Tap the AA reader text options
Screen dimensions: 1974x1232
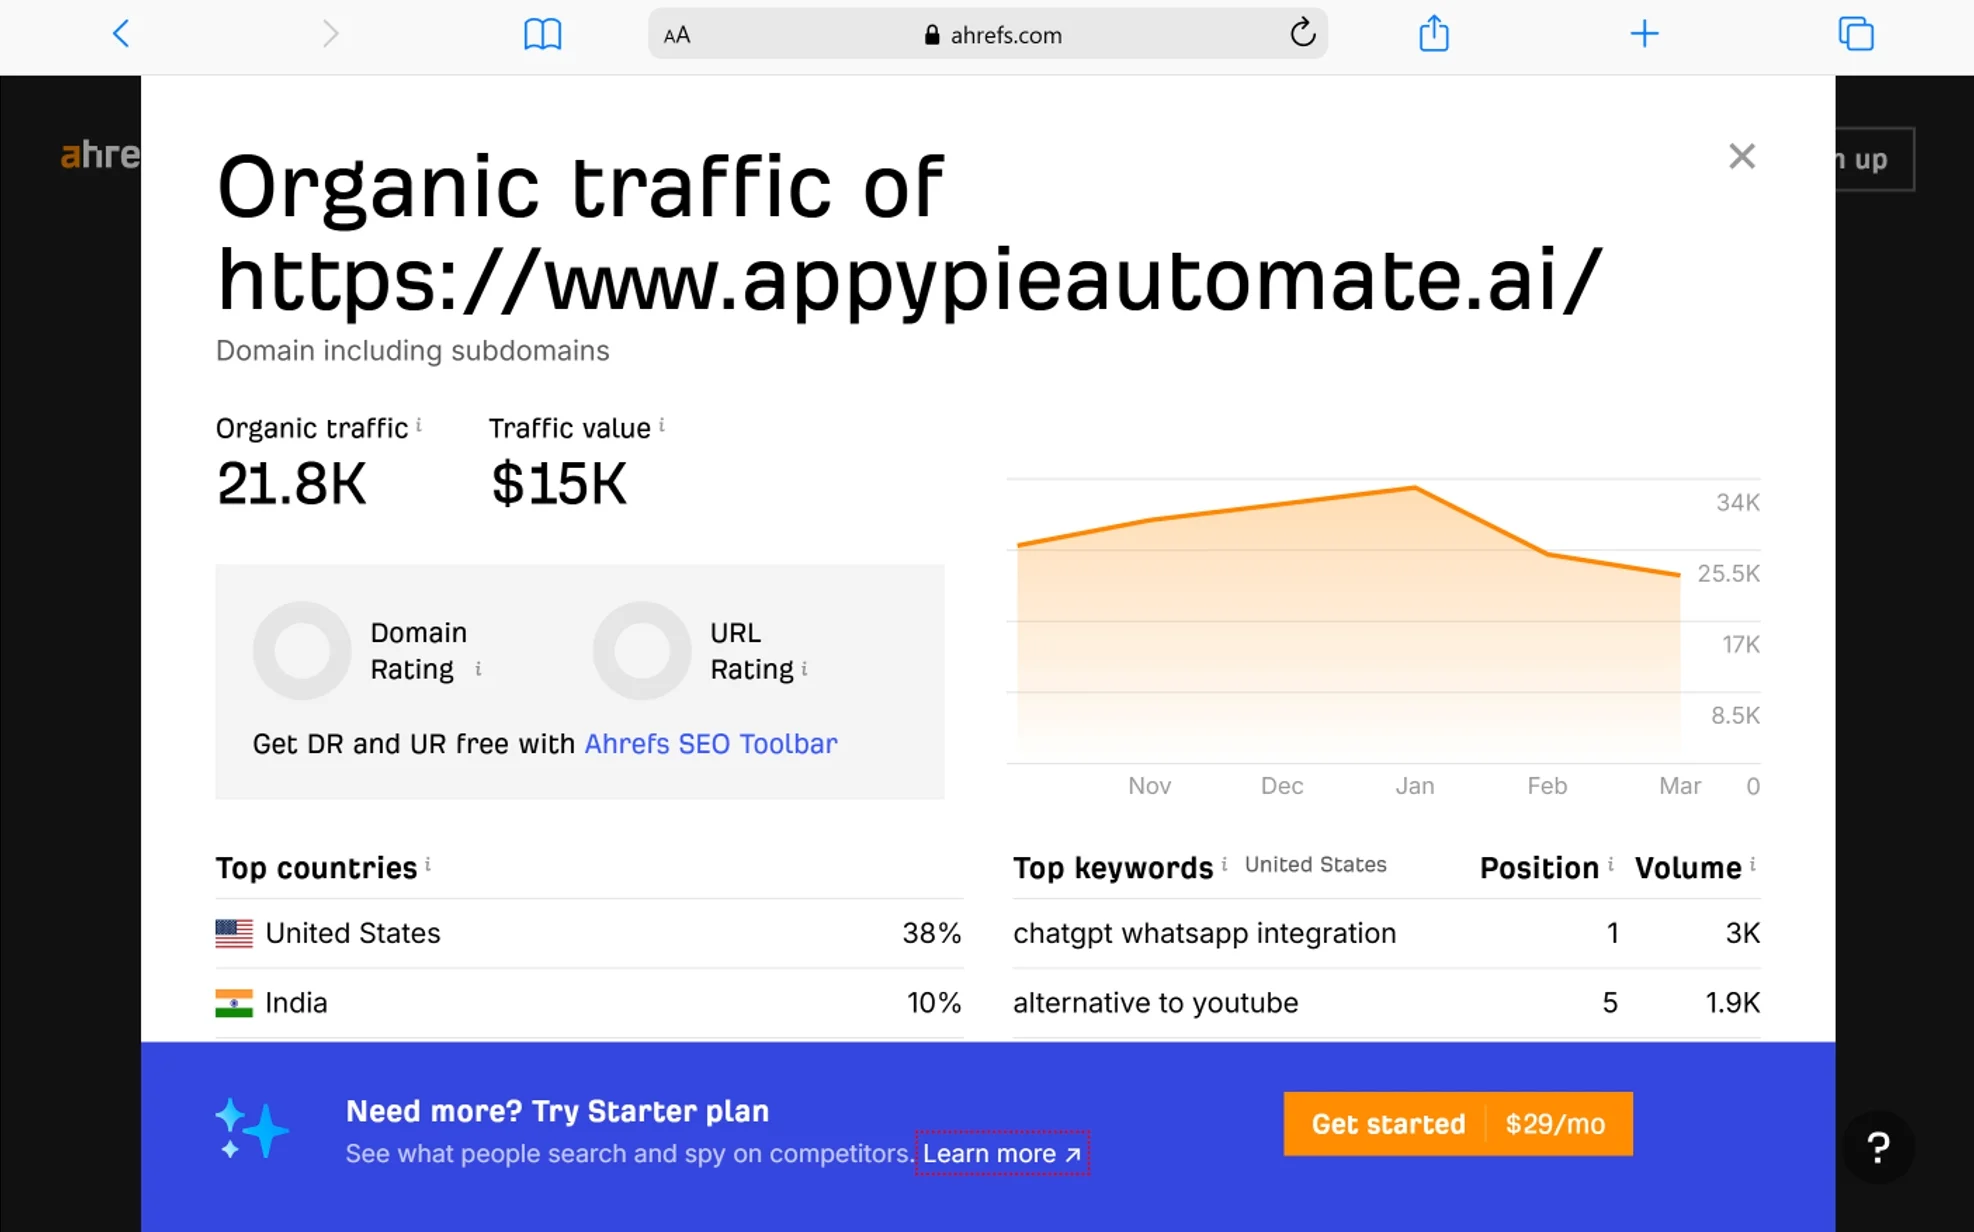pyautogui.click(x=677, y=35)
